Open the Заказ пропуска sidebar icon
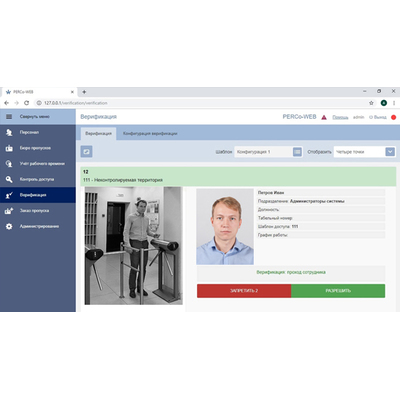Image resolution: width=400 pixels, height=400 pixels. click(9, 211)
